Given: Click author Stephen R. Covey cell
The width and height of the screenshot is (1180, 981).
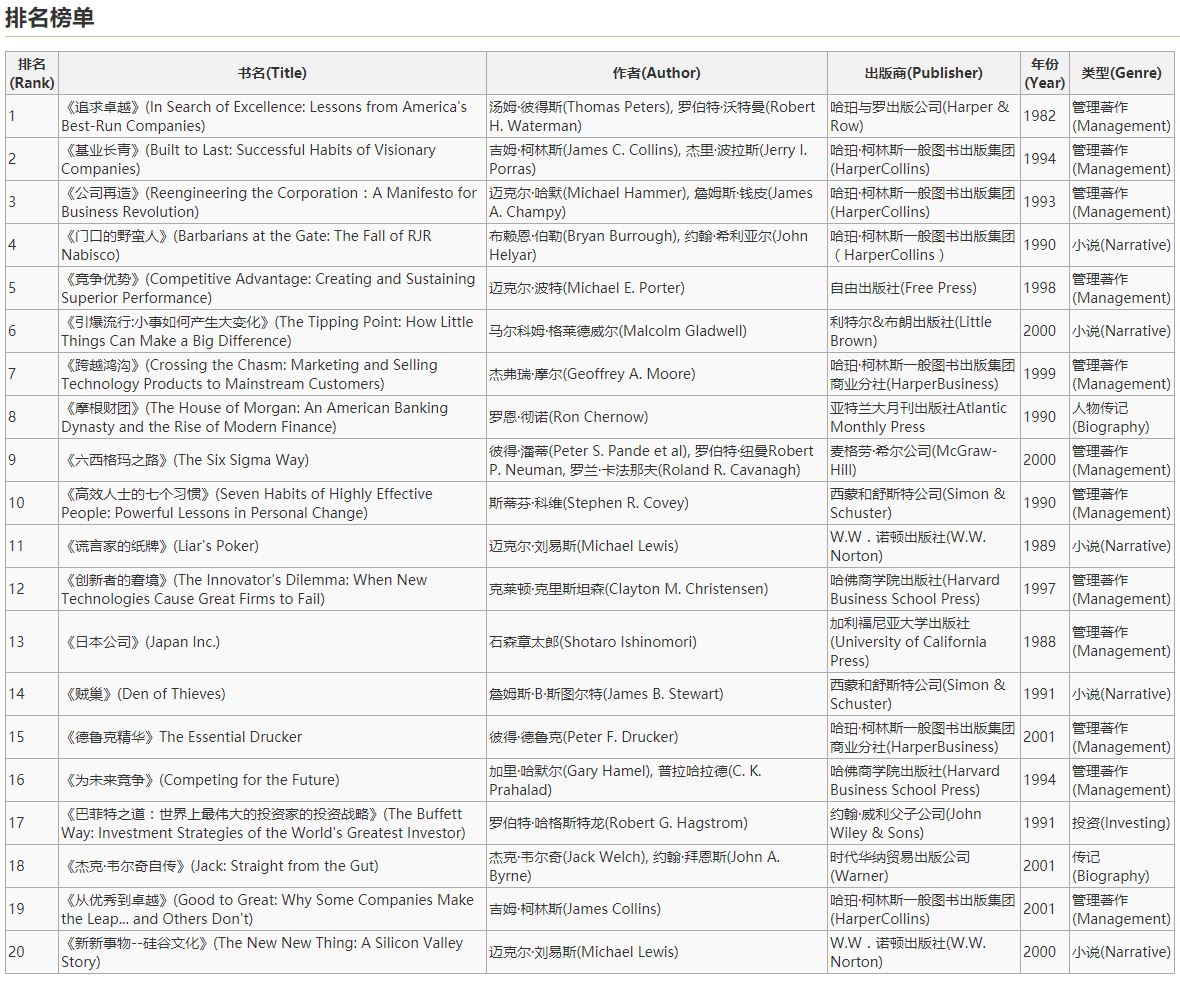Looking at the screenshot, I should (x=656, y=503).
